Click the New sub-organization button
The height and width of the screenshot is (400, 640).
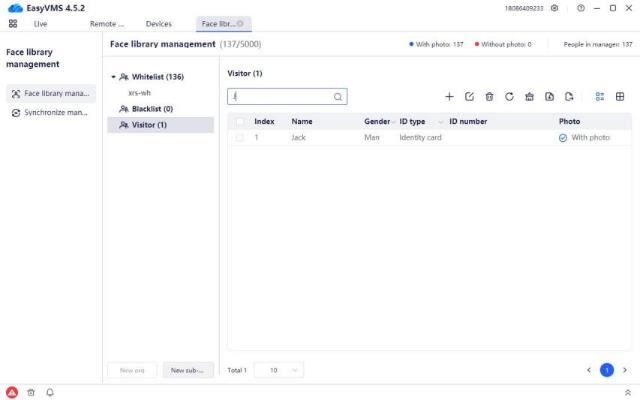coord(188,370)
